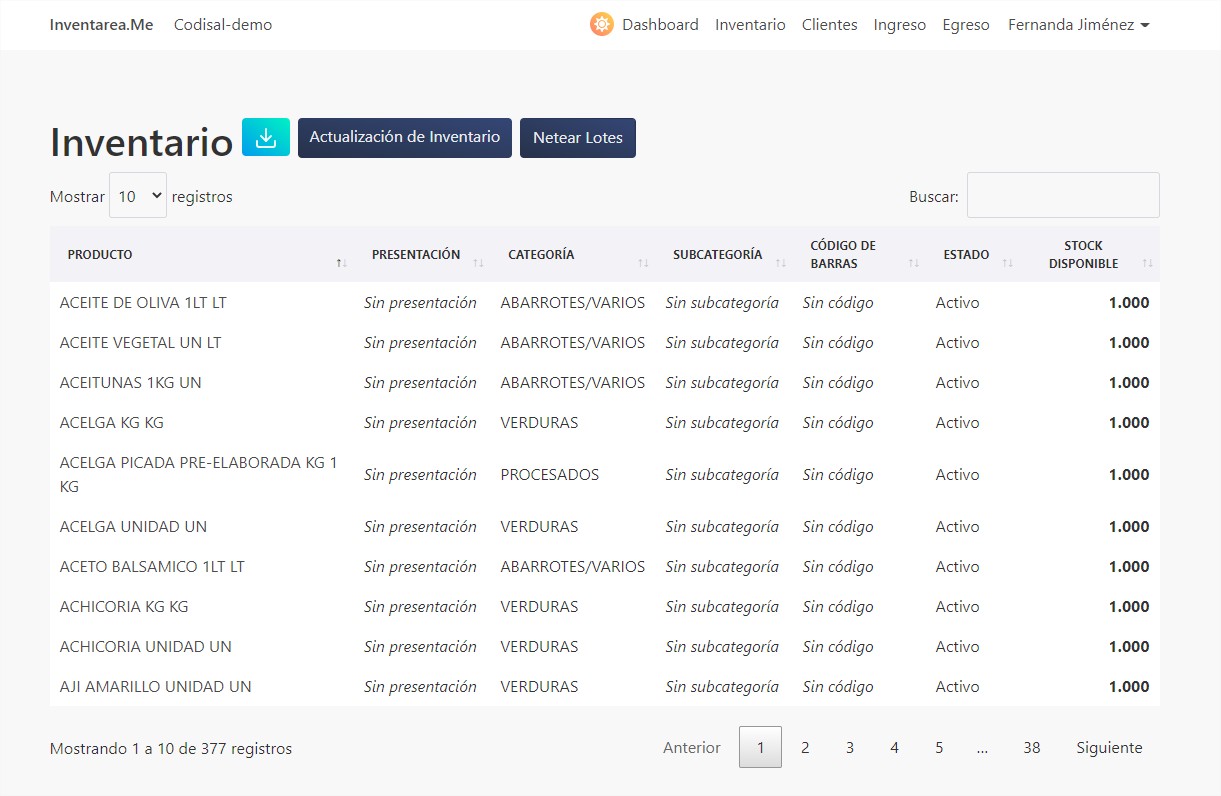Click the Actualización de Inventario button
The image size is (1221, 796).
404,137
